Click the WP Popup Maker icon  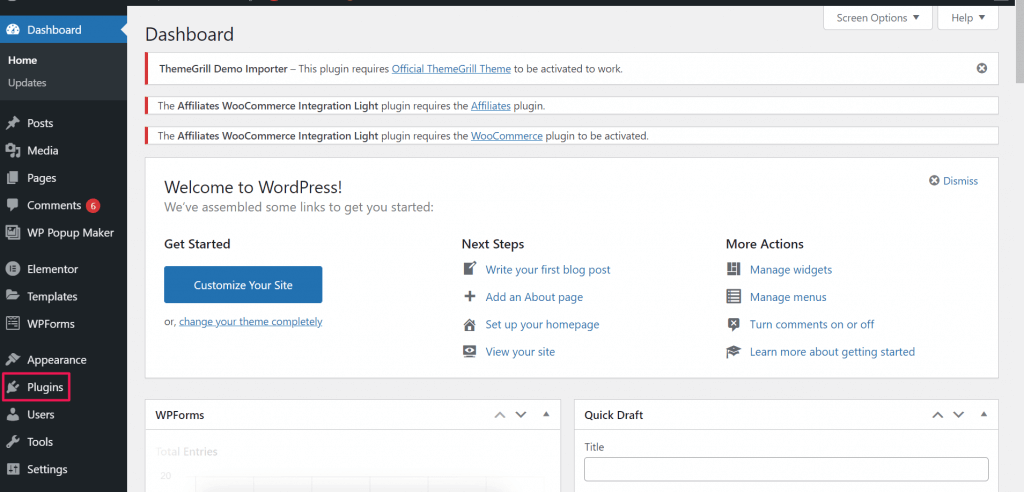click(x=12, y=233)
